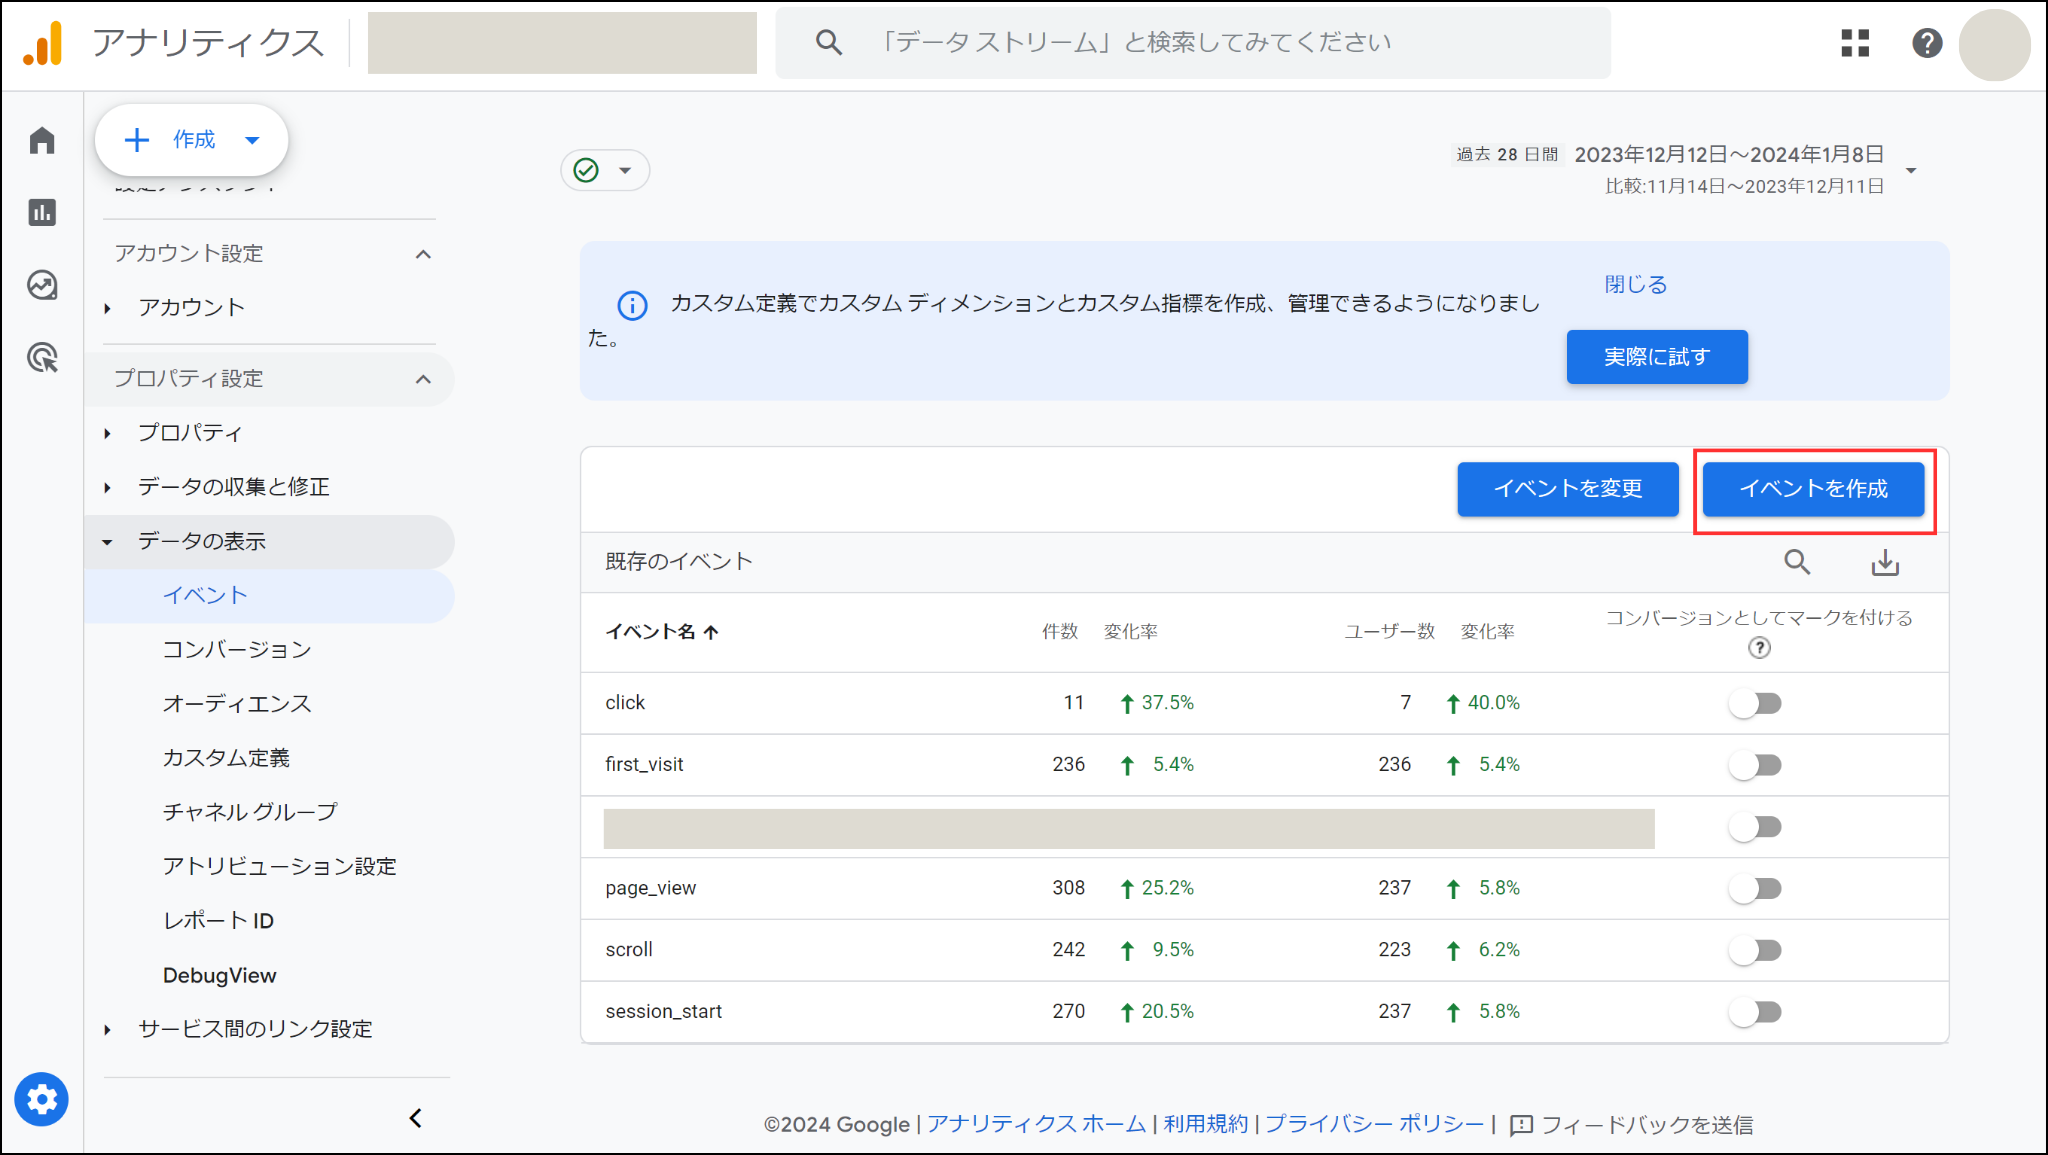This screenshot has width=2048, height=1155.
Task: Open the Explore icon in left rail
Action: (42, 285)
